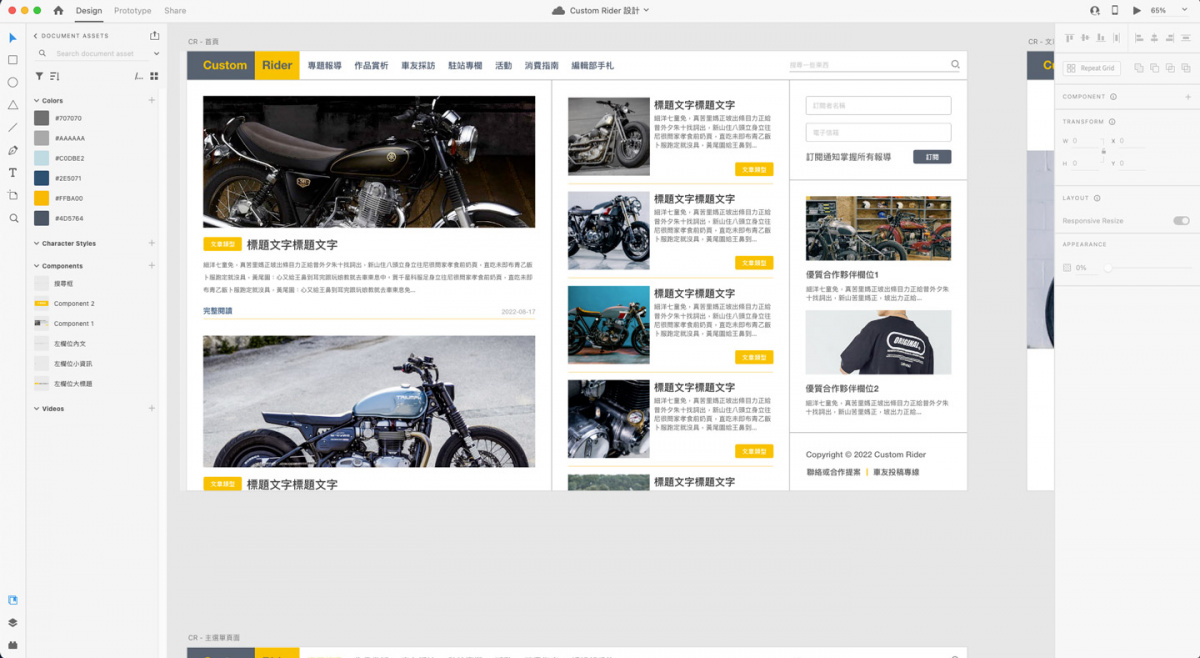
Task: Click the Exclude Overlap boolean icon
Action: pos(1186,68)
